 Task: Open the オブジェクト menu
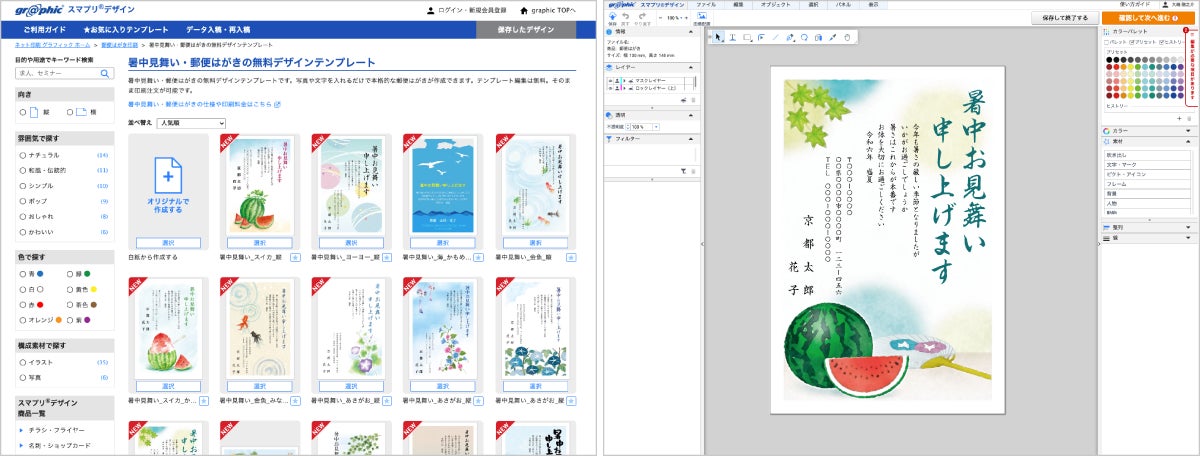[x=775, y=5]
